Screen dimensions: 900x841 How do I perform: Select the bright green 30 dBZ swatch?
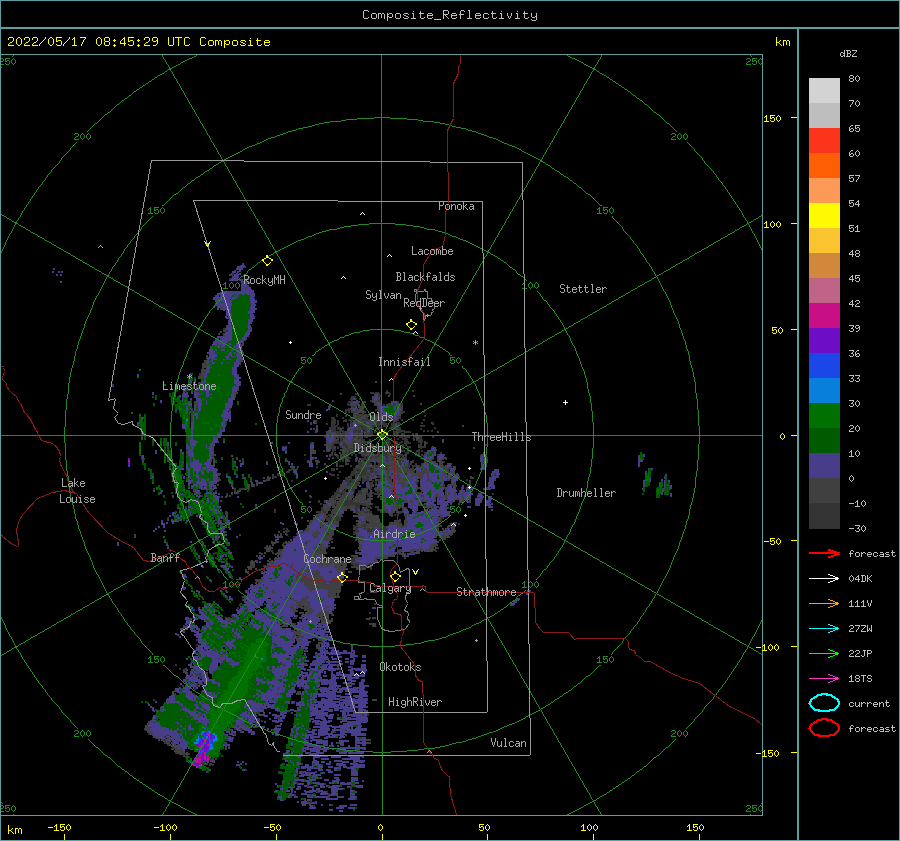(824, 415)
